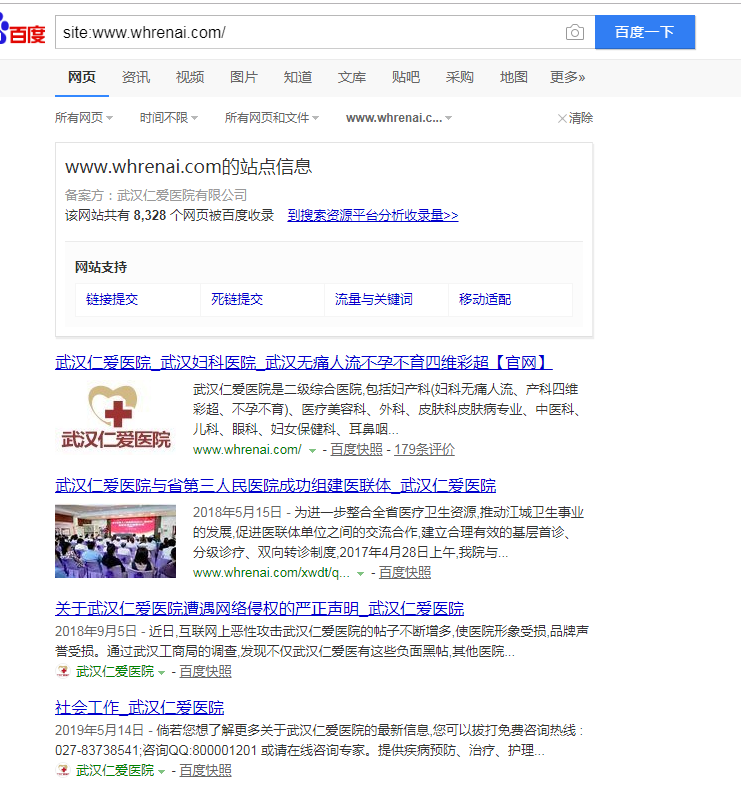Open the 知道 tab
Image resolution: width=741 pixels, height=789 pixels.
point(298,77)
